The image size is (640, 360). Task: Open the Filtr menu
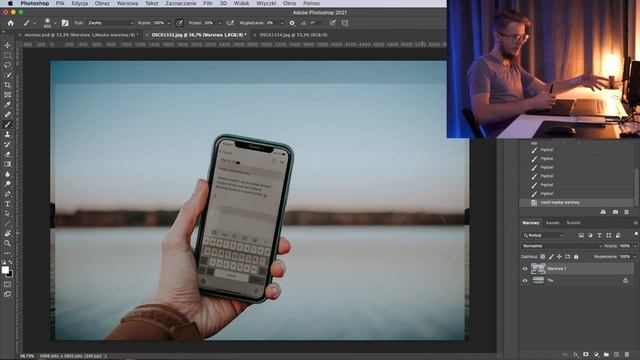pyautogui.click(x=208, y=3)
